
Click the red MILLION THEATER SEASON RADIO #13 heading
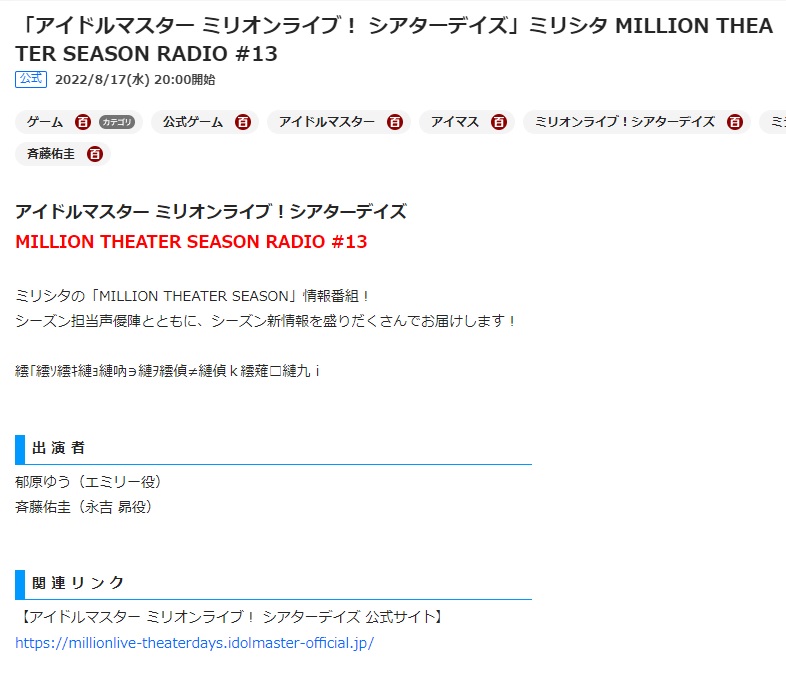coord(191,242)
